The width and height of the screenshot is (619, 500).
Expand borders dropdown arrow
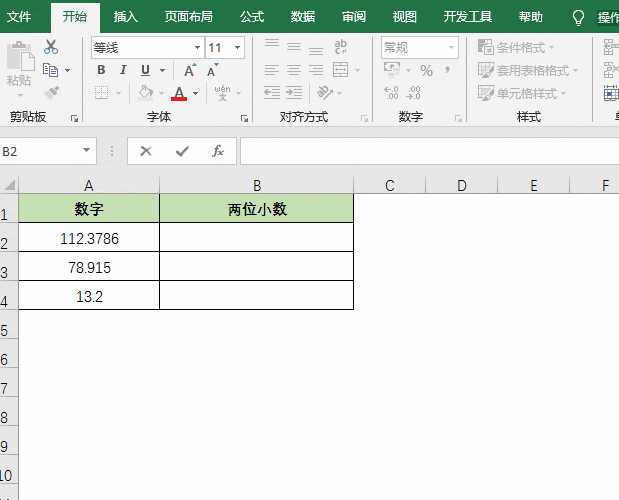click(118, 94)
